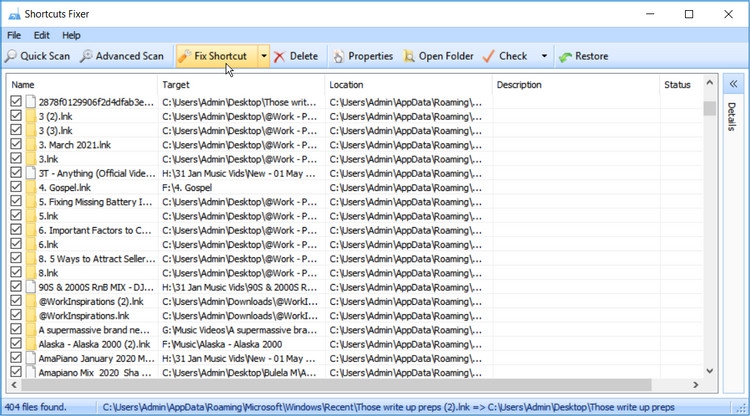Open the File menu
This screenshot has width=750, height=416.
pyautogui.click(x=14, y=35)
